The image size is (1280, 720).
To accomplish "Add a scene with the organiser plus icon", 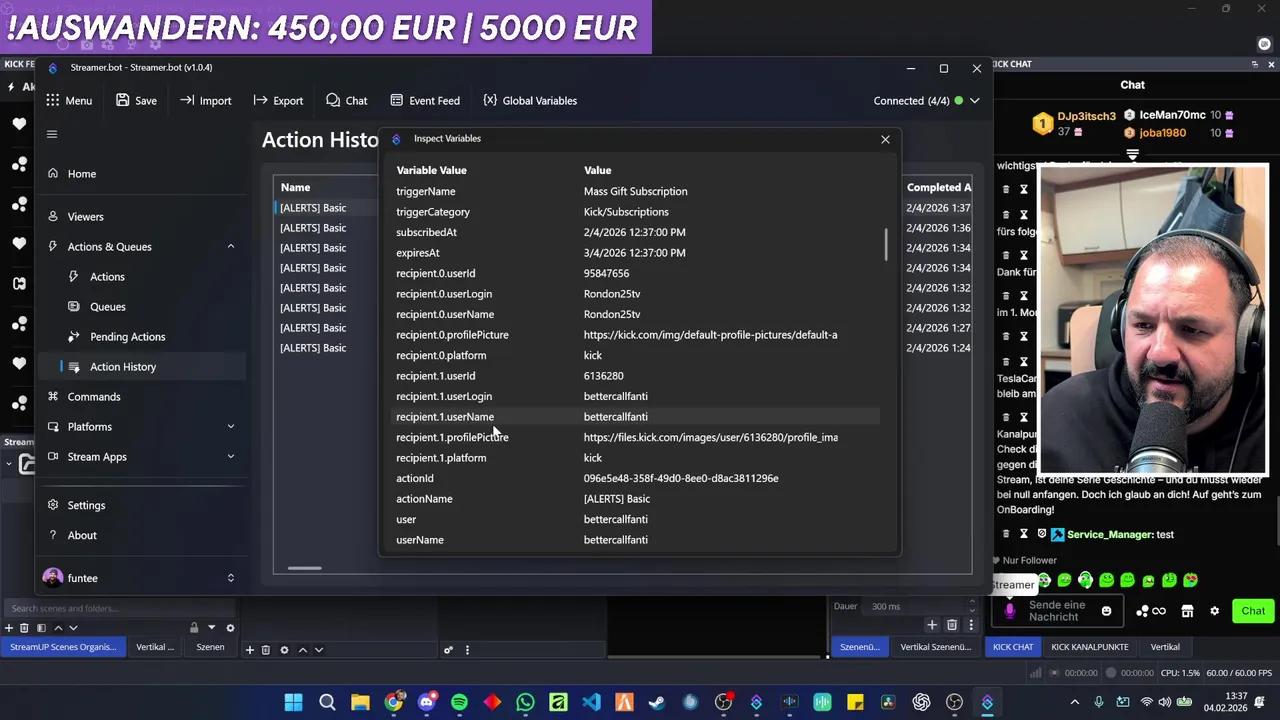I will click(x=9, y=628).
